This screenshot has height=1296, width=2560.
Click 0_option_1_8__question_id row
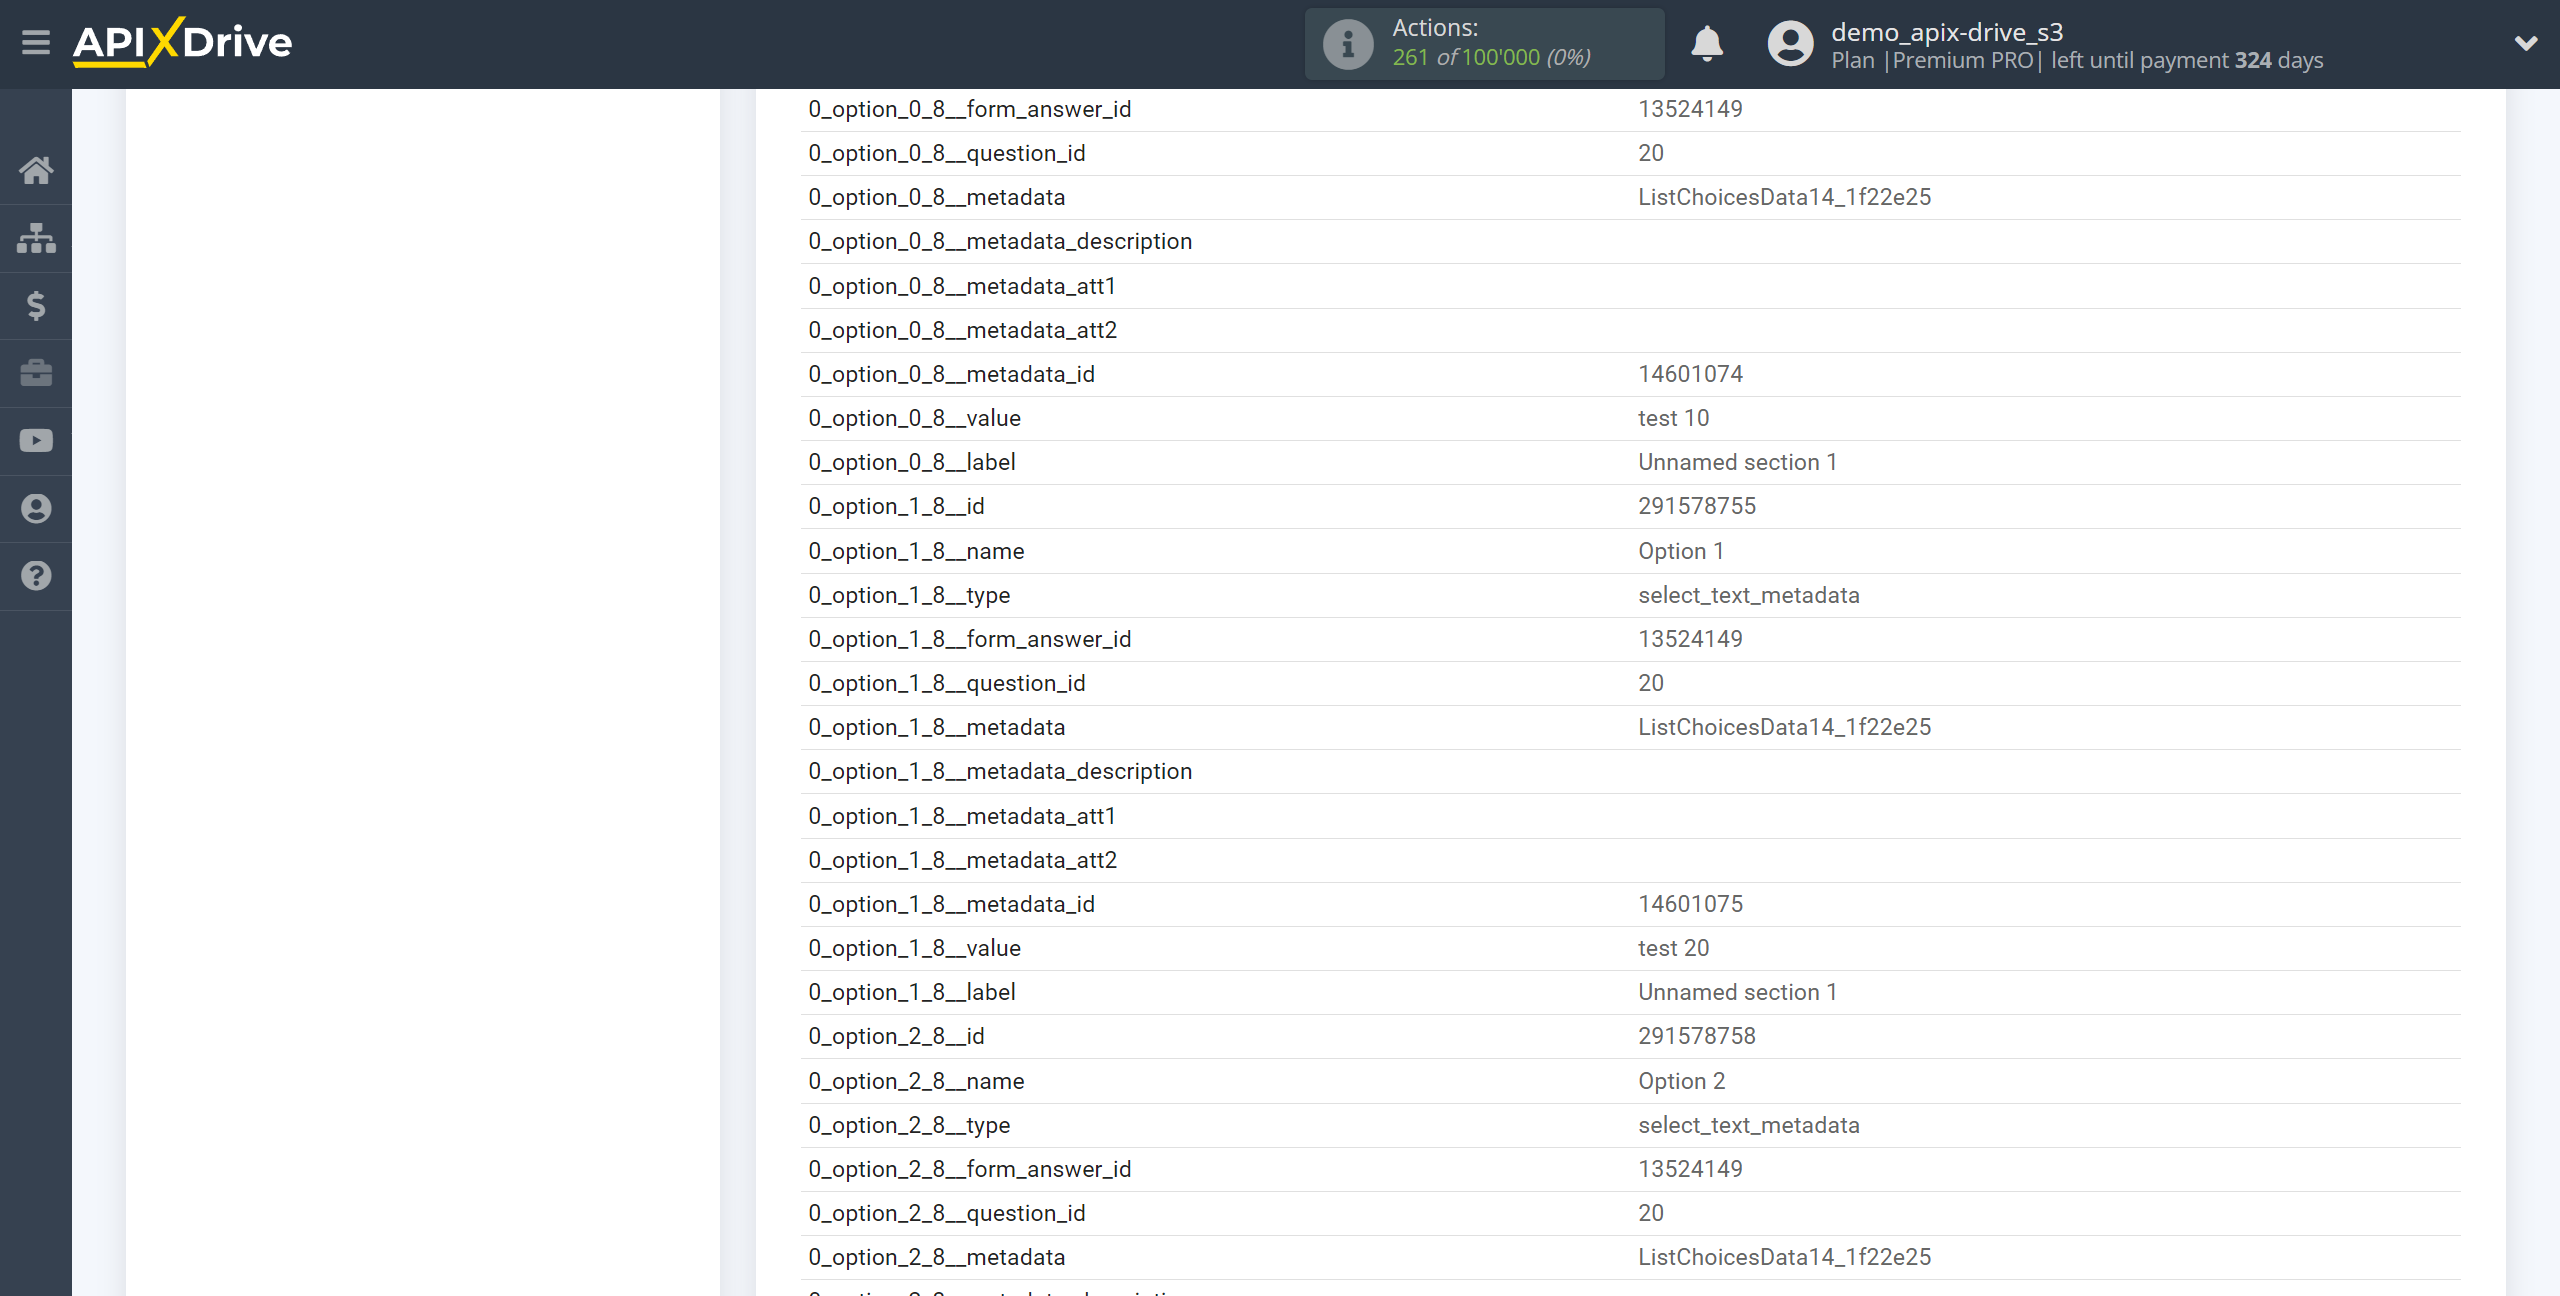[x=1630, y=683]
